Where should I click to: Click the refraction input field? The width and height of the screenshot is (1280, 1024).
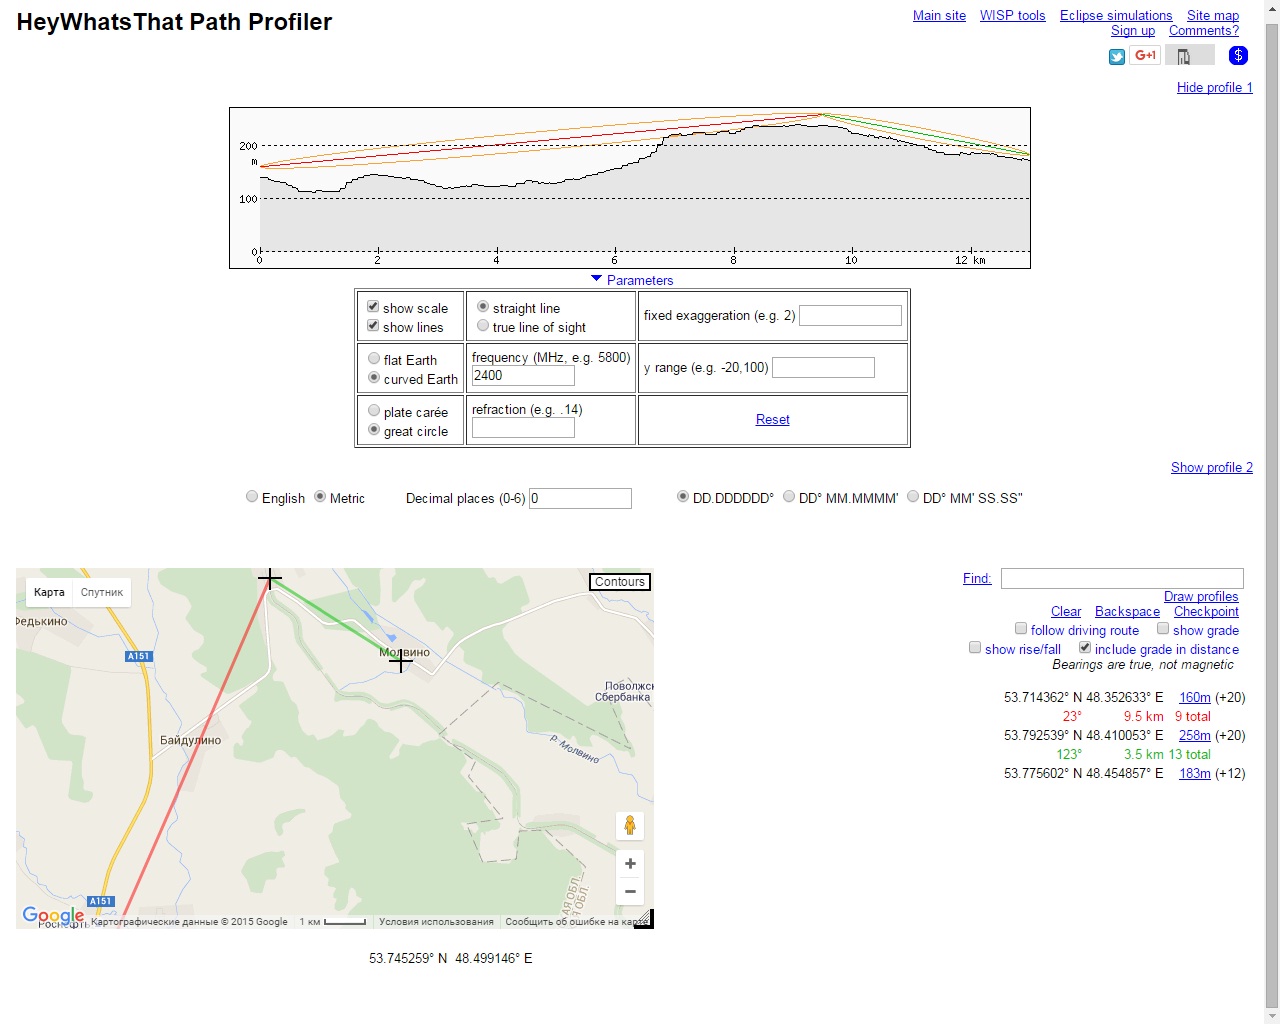[x=523, y=428]
